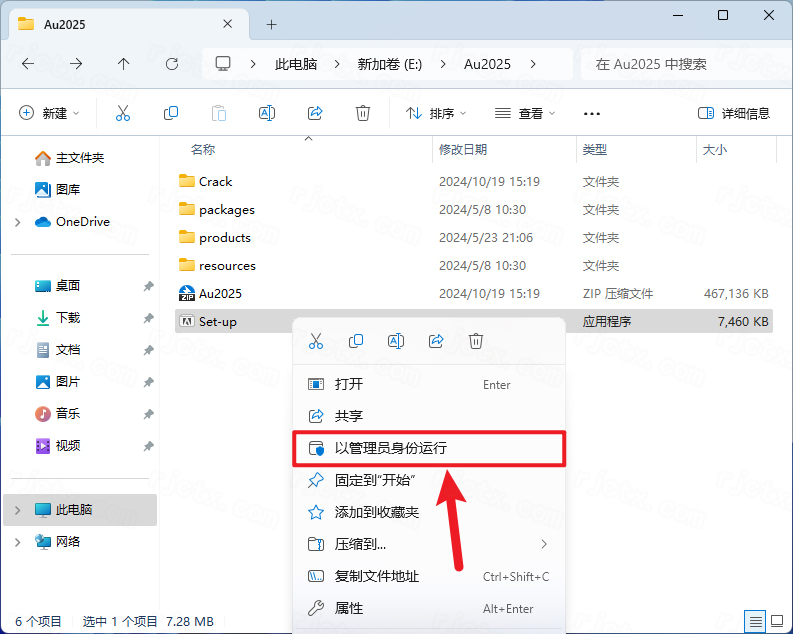This screenshot has height=634, width=793.
Task: Open the sort dropdown menu
Action: 436,113
